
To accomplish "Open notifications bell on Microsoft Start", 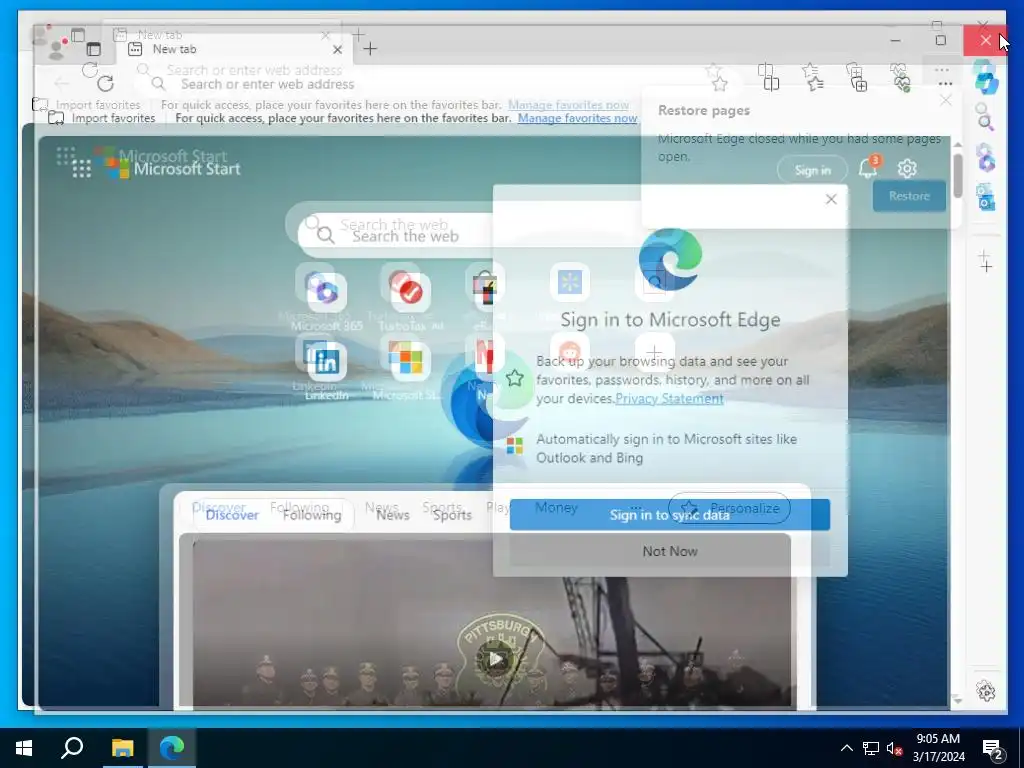I will point(868,168).
